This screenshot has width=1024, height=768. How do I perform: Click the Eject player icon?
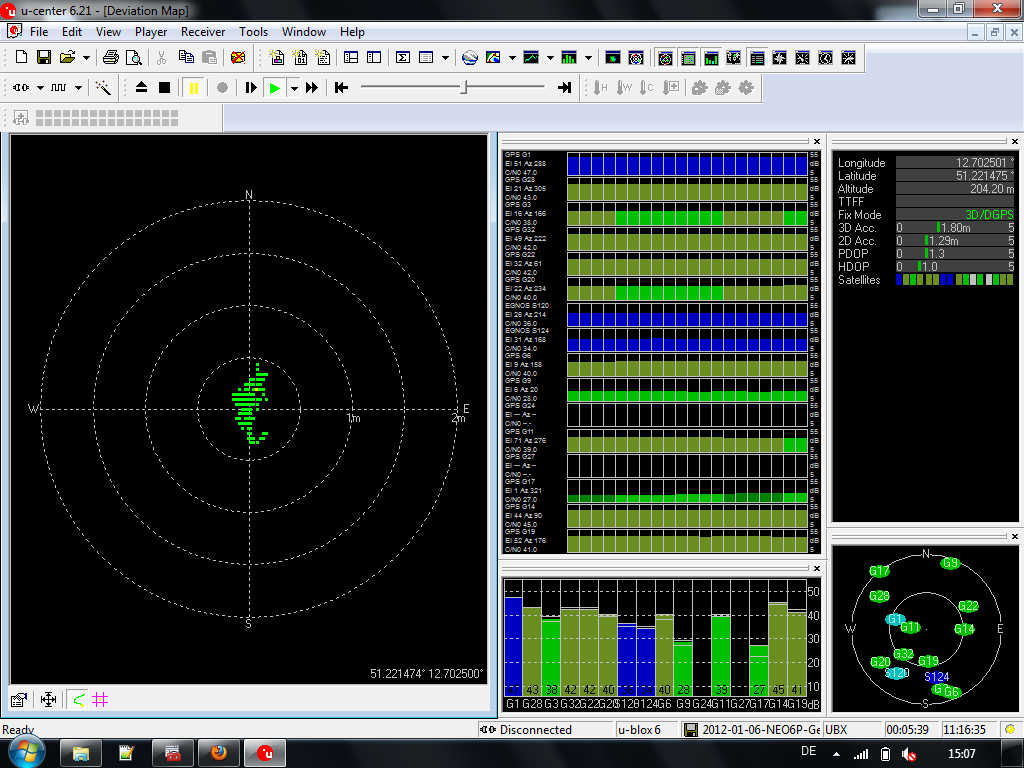tap(141, 88)
